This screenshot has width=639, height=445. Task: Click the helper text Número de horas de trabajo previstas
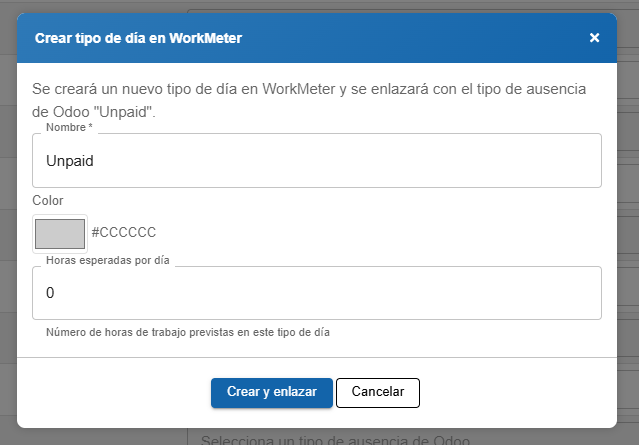tap(188, 332)
